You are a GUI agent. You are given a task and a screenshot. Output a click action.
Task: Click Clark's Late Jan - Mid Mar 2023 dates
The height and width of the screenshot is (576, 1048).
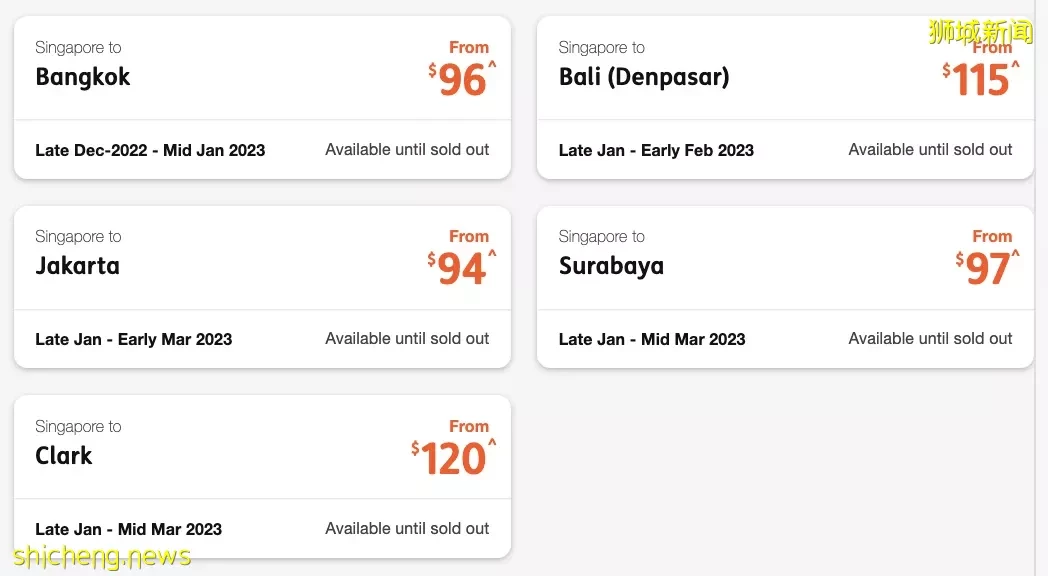[128, 529]
